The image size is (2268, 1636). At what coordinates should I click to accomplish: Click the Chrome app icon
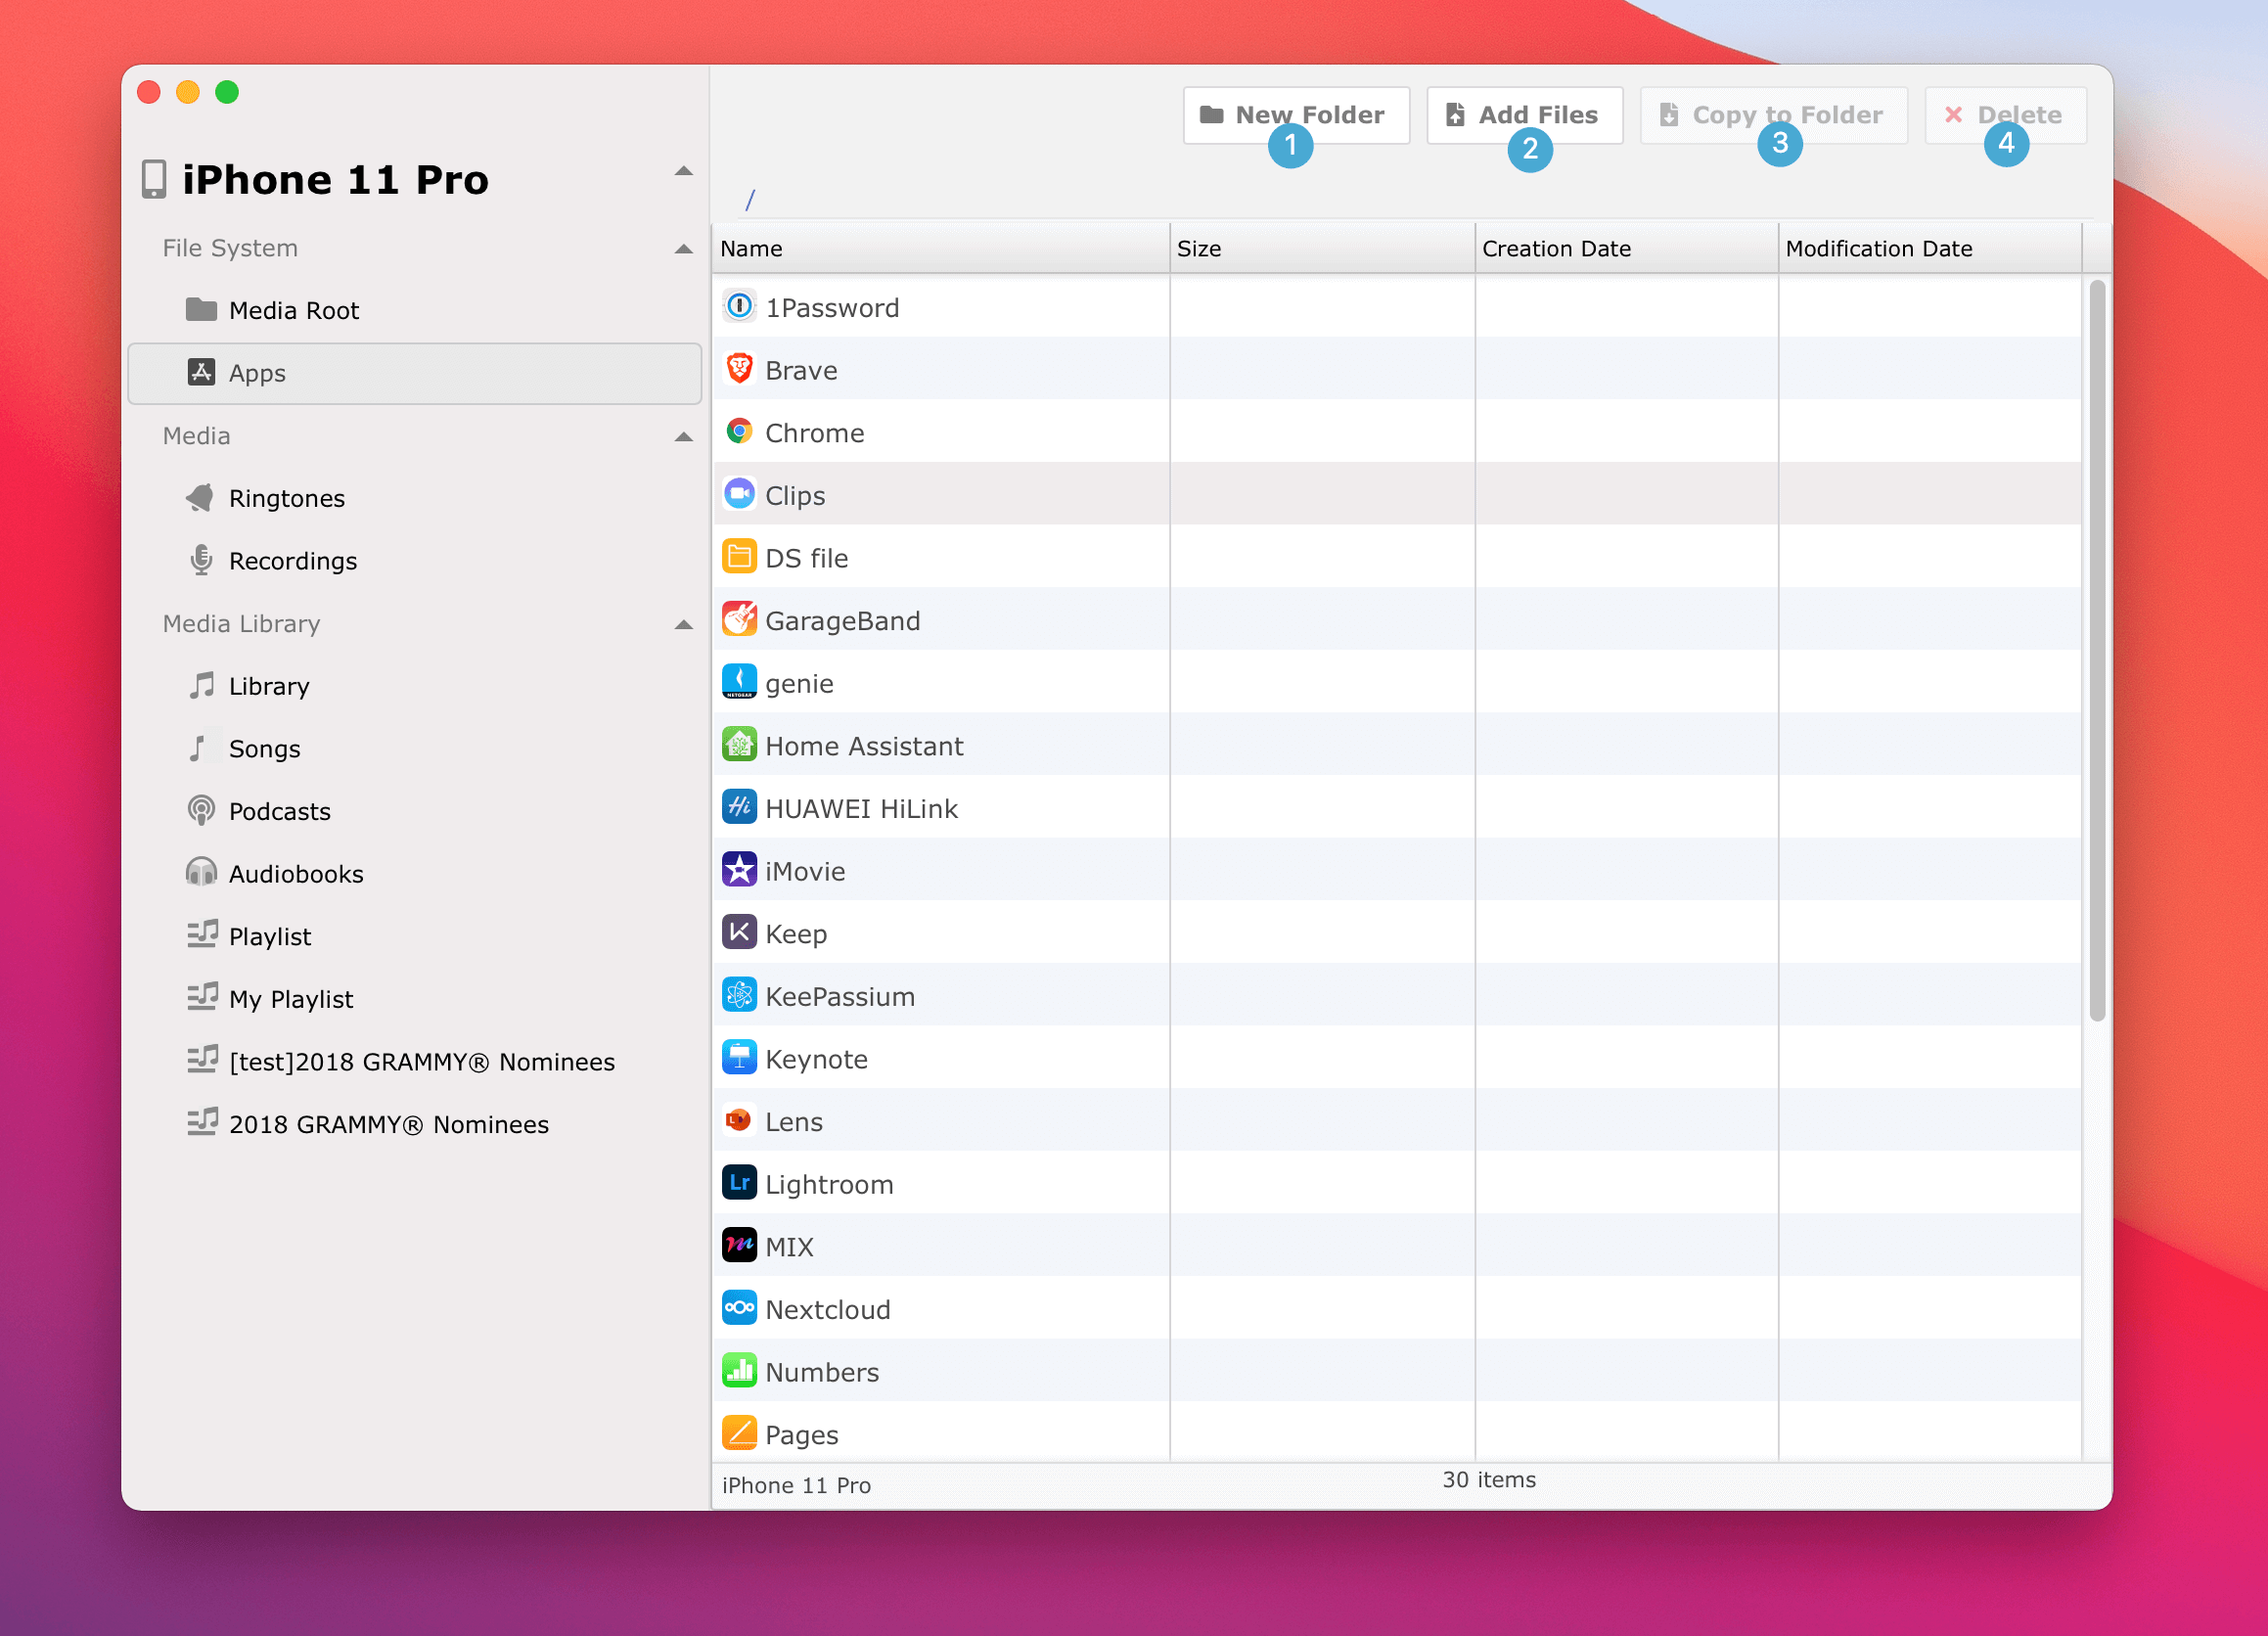coord(739,432)
